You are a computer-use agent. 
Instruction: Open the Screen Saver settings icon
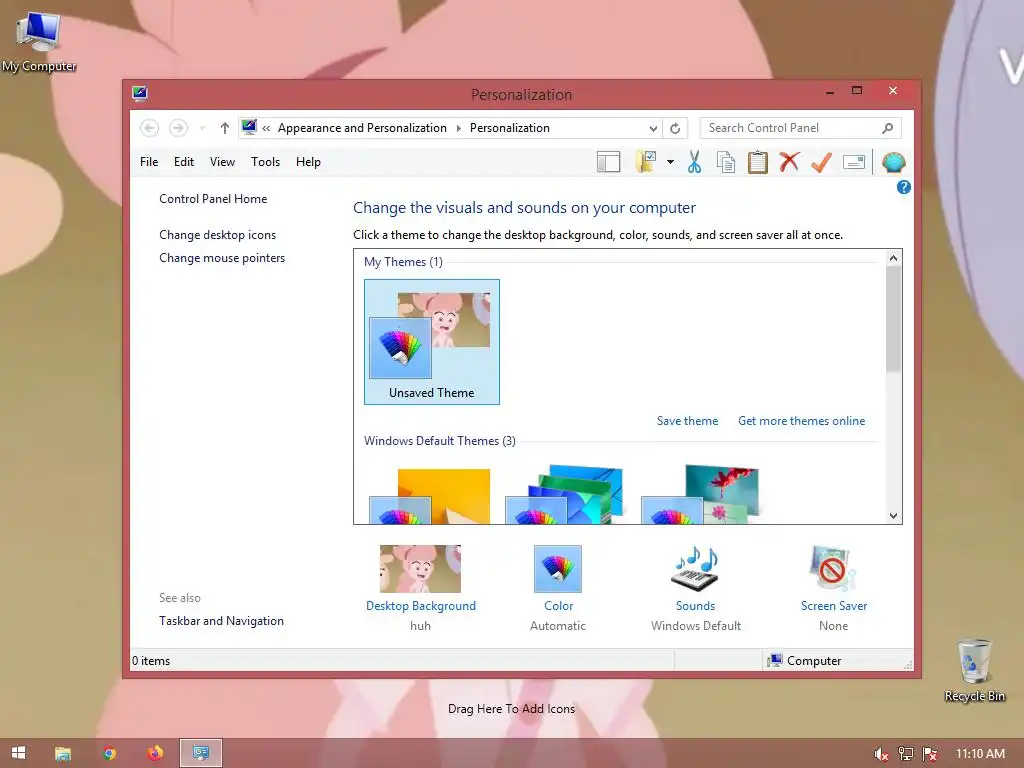tap(833, 569)
